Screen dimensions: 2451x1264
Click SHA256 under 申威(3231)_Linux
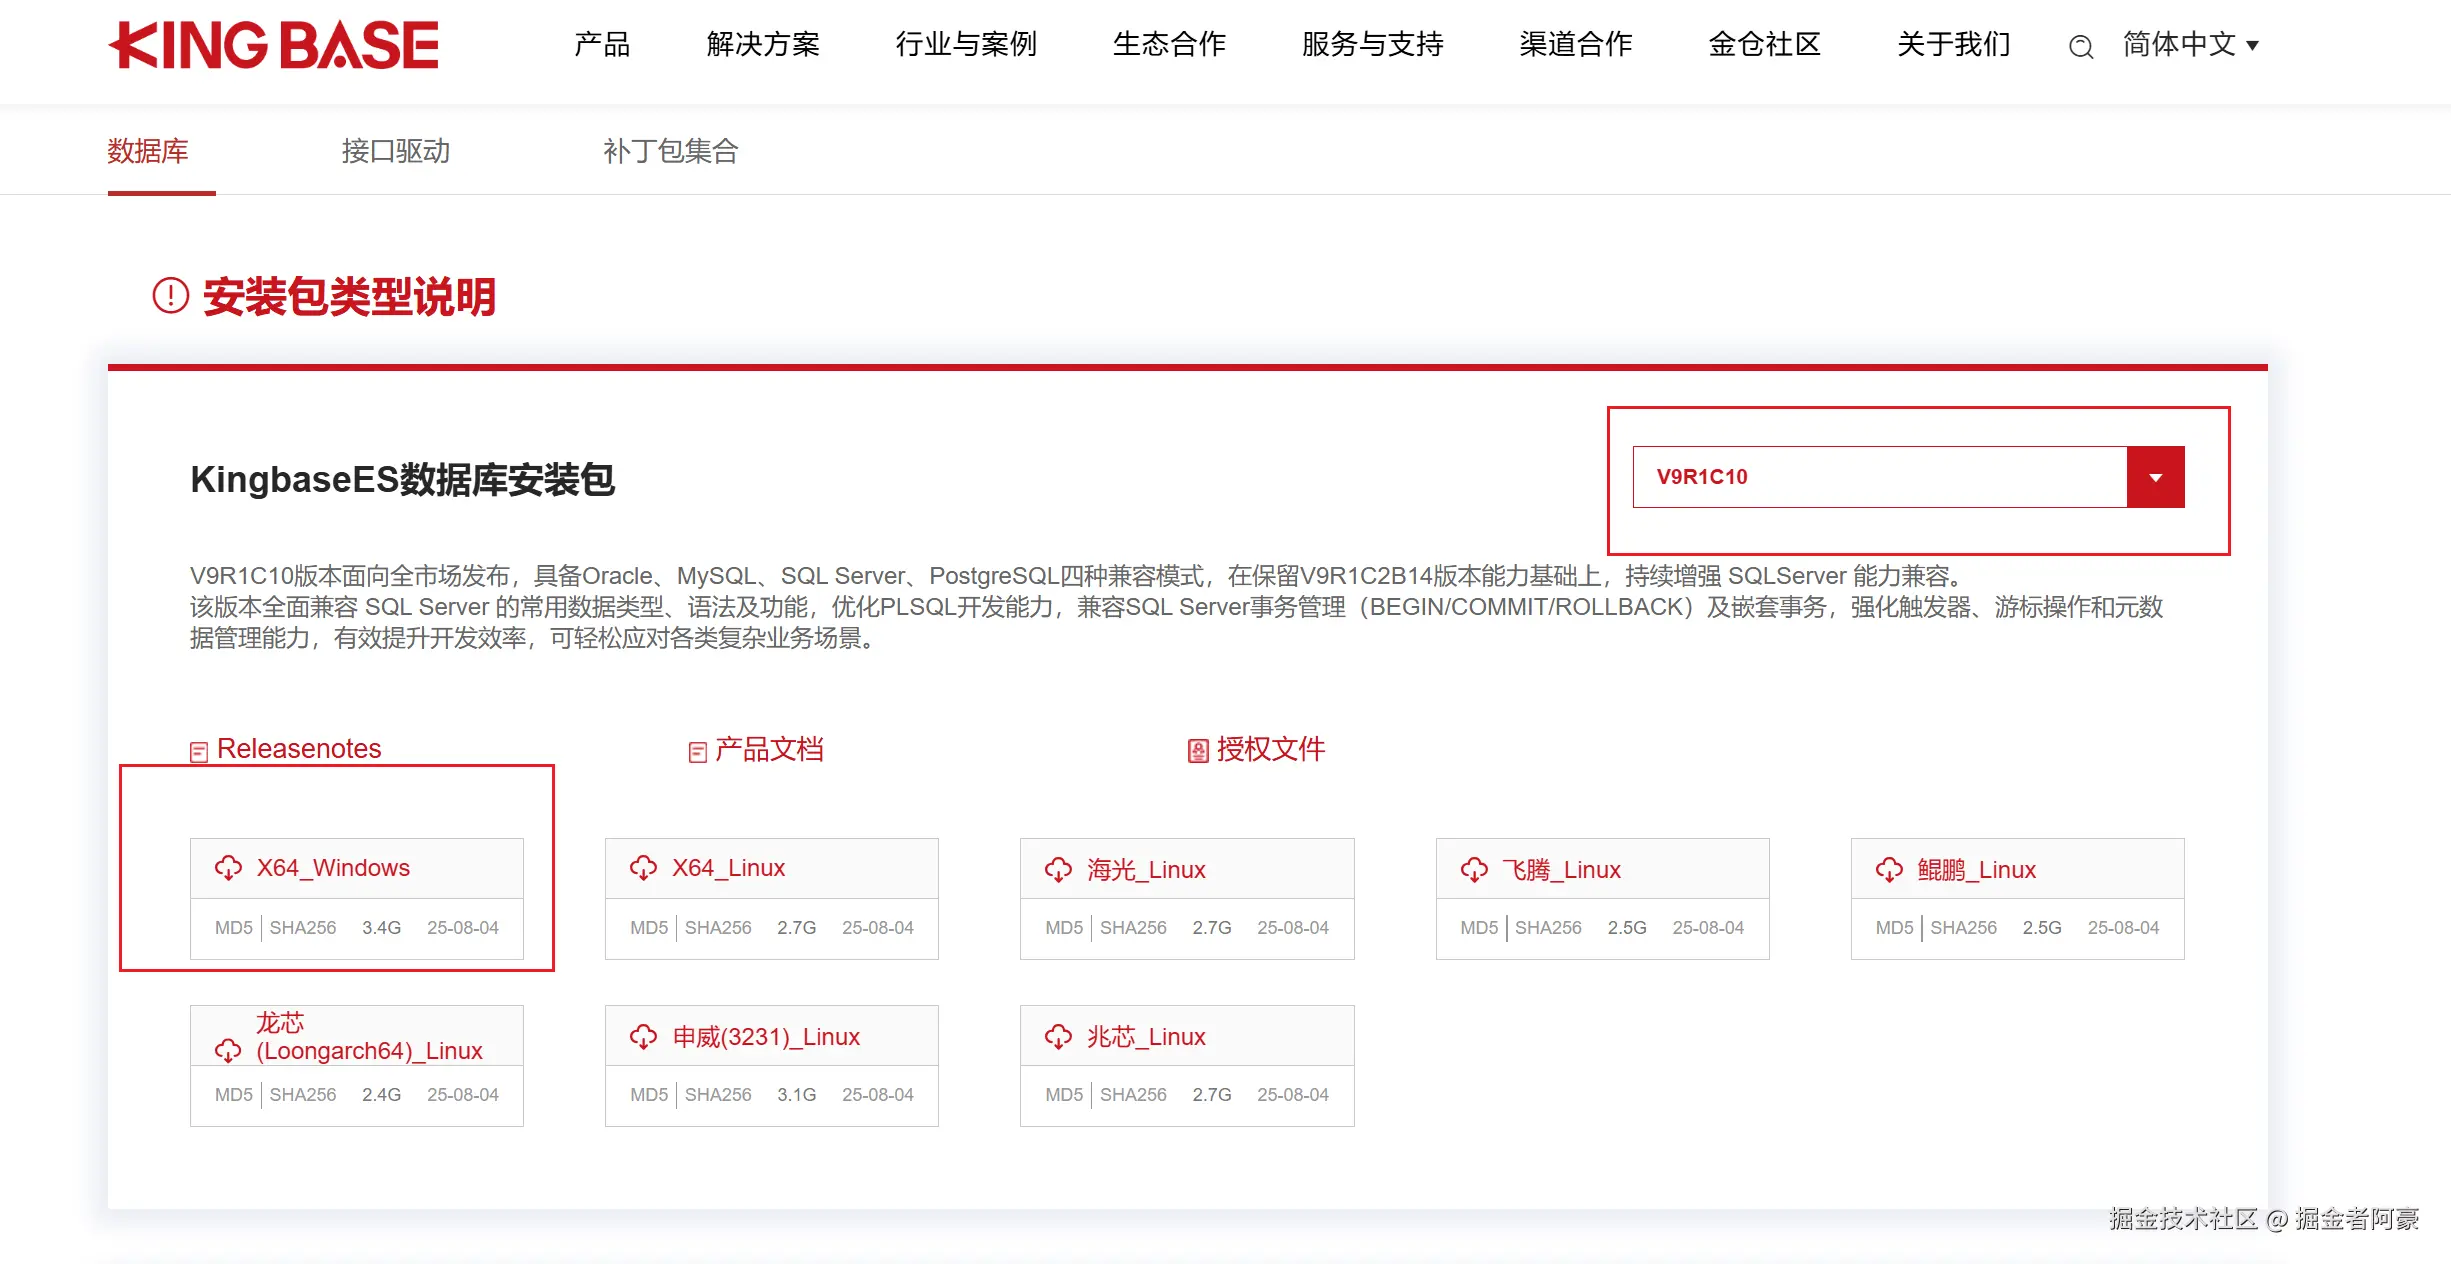[x=718, y=1095]
